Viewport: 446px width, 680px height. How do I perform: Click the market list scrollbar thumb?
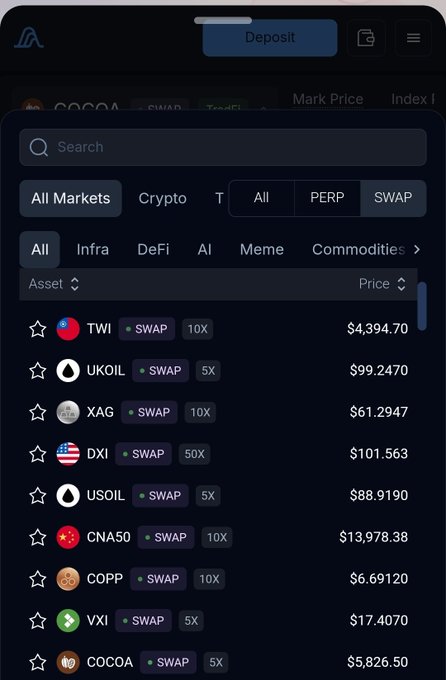tap(422, 306)
